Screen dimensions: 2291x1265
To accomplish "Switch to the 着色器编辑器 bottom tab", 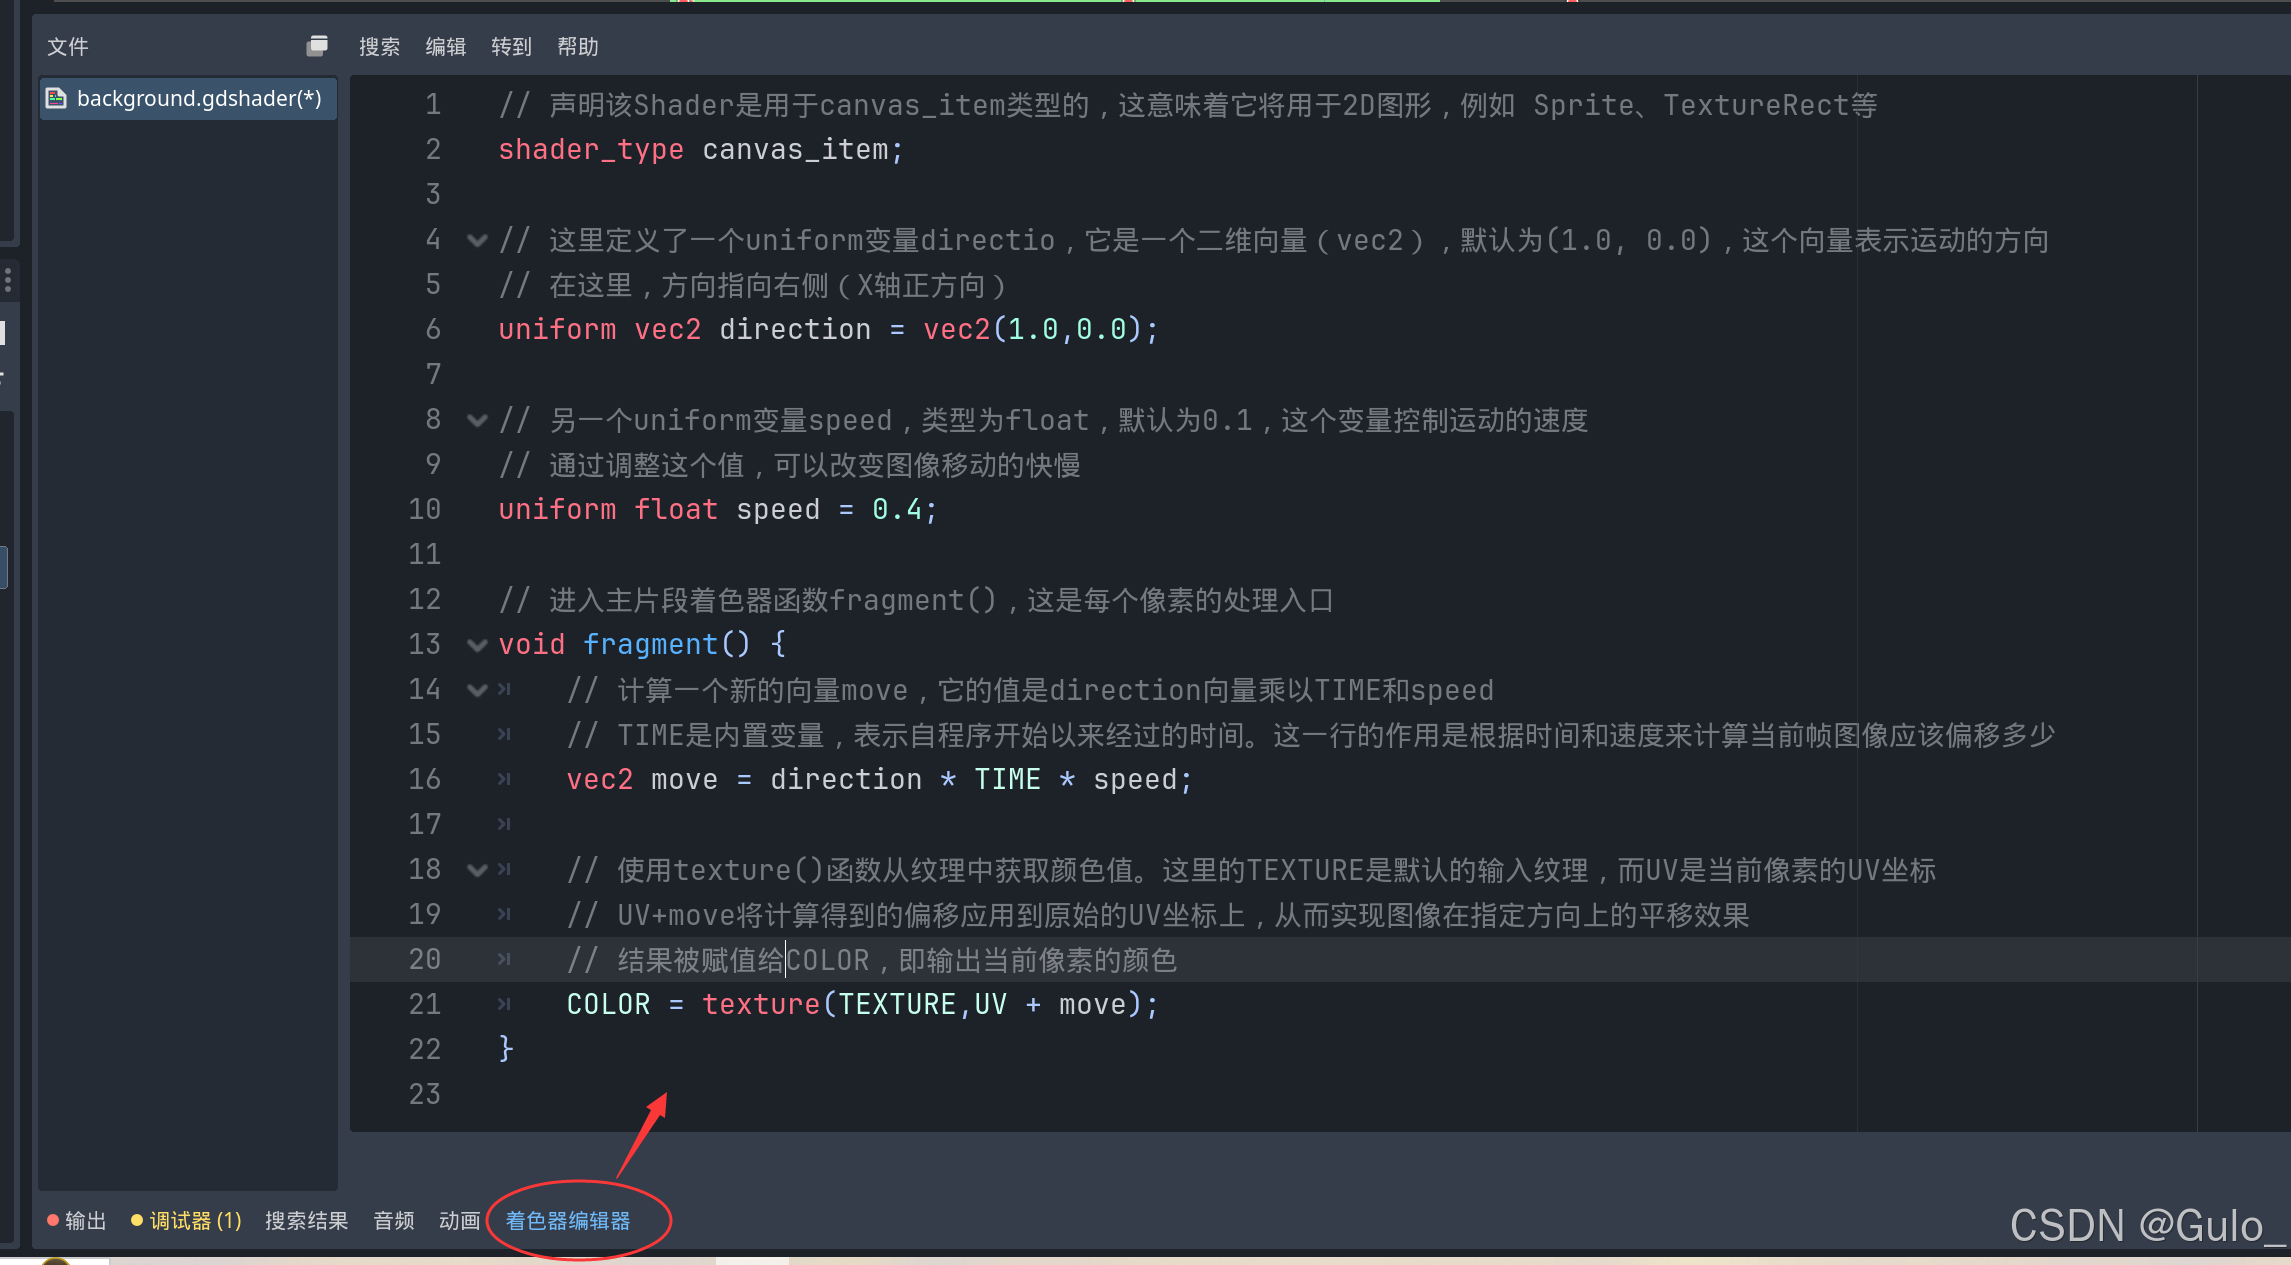I will (x=566, y=1220).
